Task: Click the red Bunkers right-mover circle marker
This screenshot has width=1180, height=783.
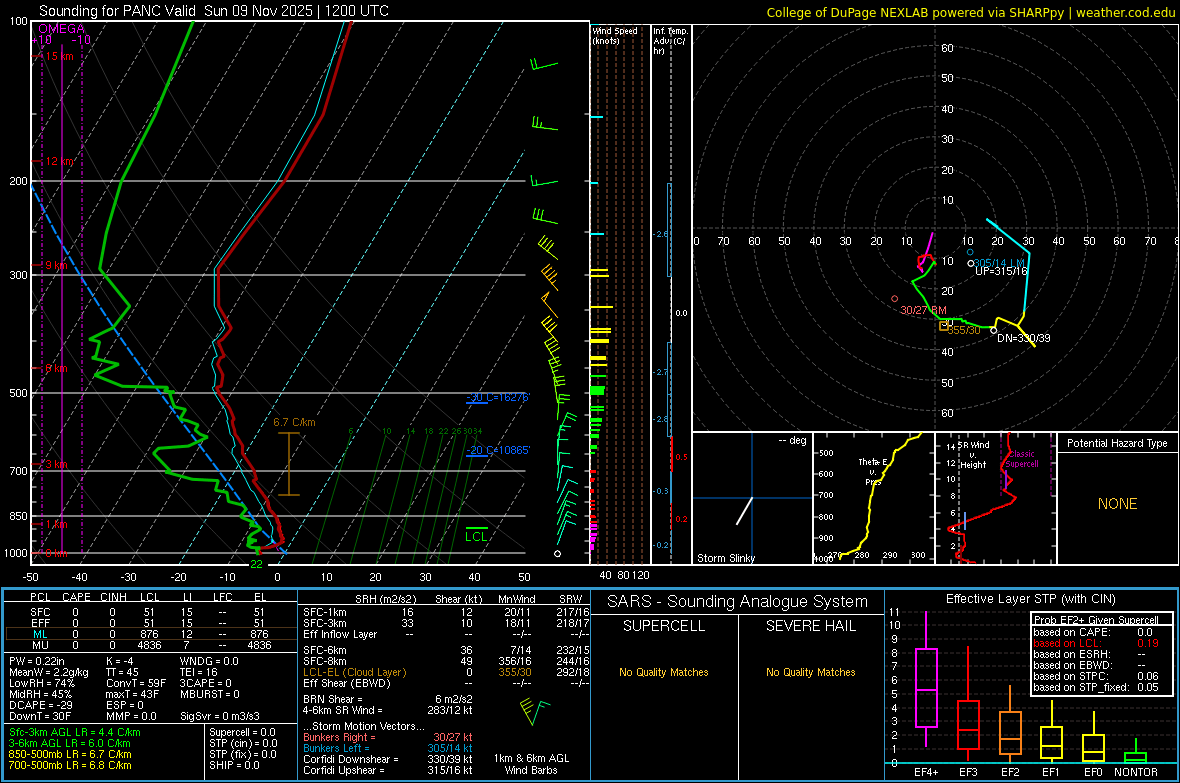Action: click(895, 299)
